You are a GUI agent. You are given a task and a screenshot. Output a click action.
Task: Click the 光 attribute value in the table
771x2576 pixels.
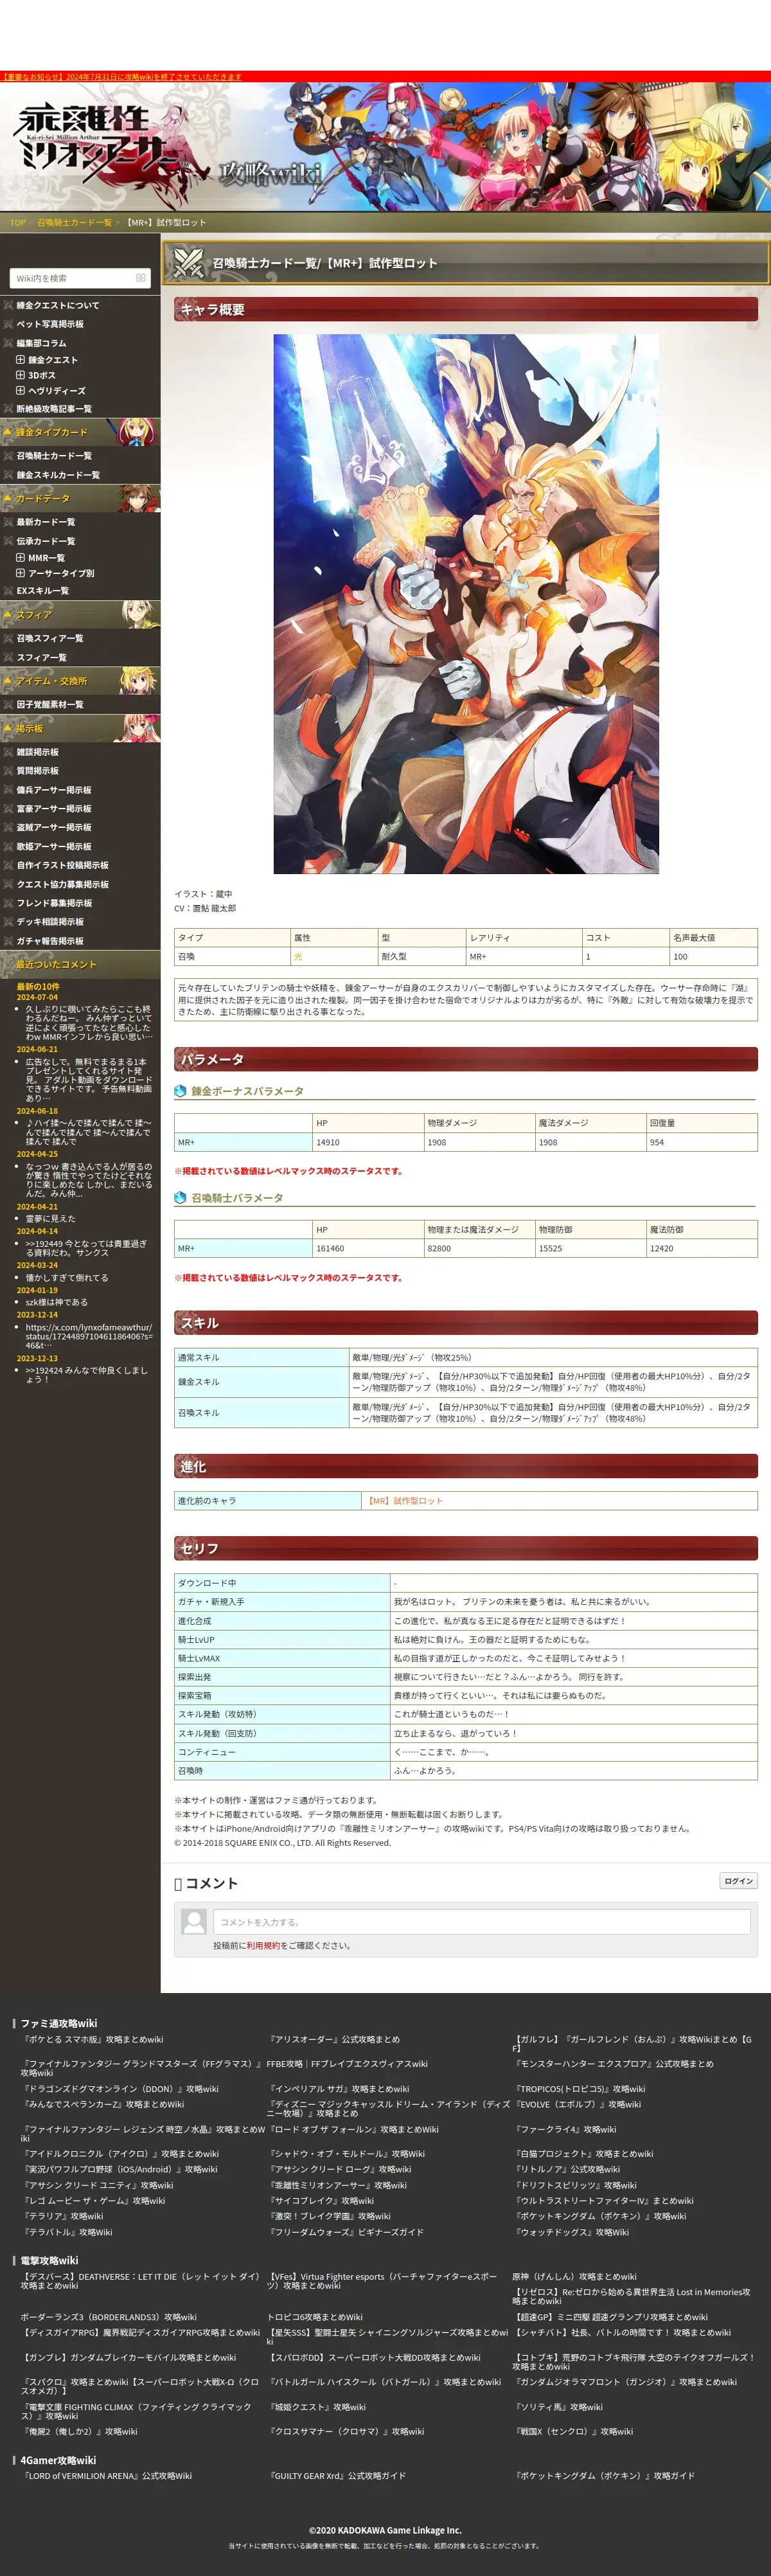coord(297,957)
